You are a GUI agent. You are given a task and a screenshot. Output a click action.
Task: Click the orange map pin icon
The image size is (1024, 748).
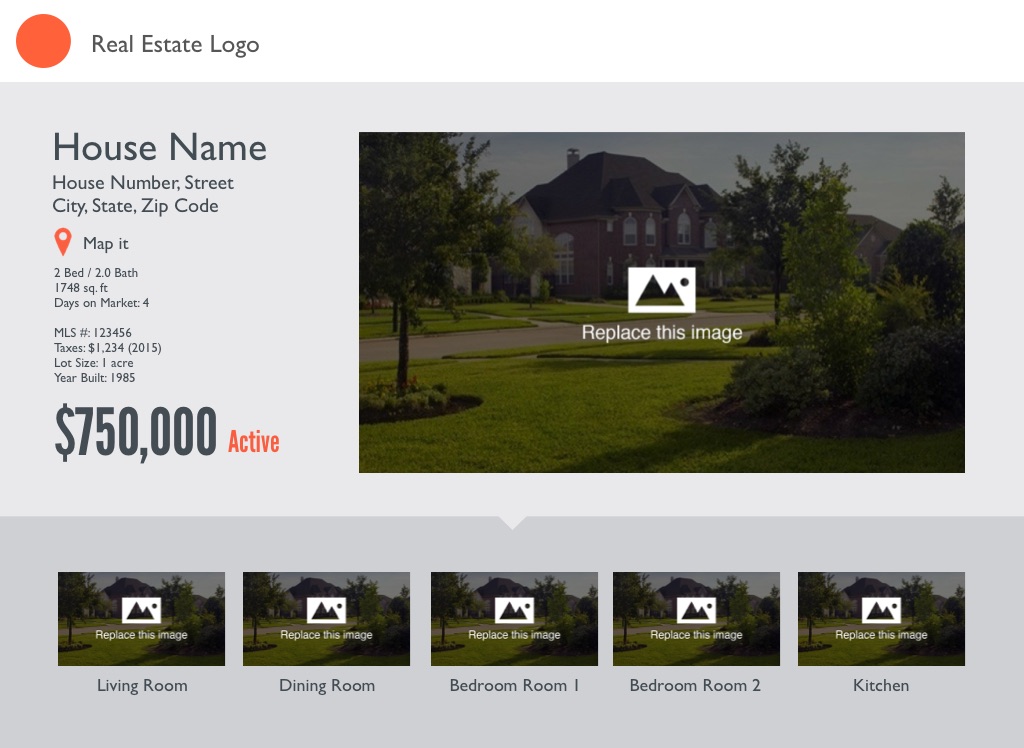click(x=63, y=242)
